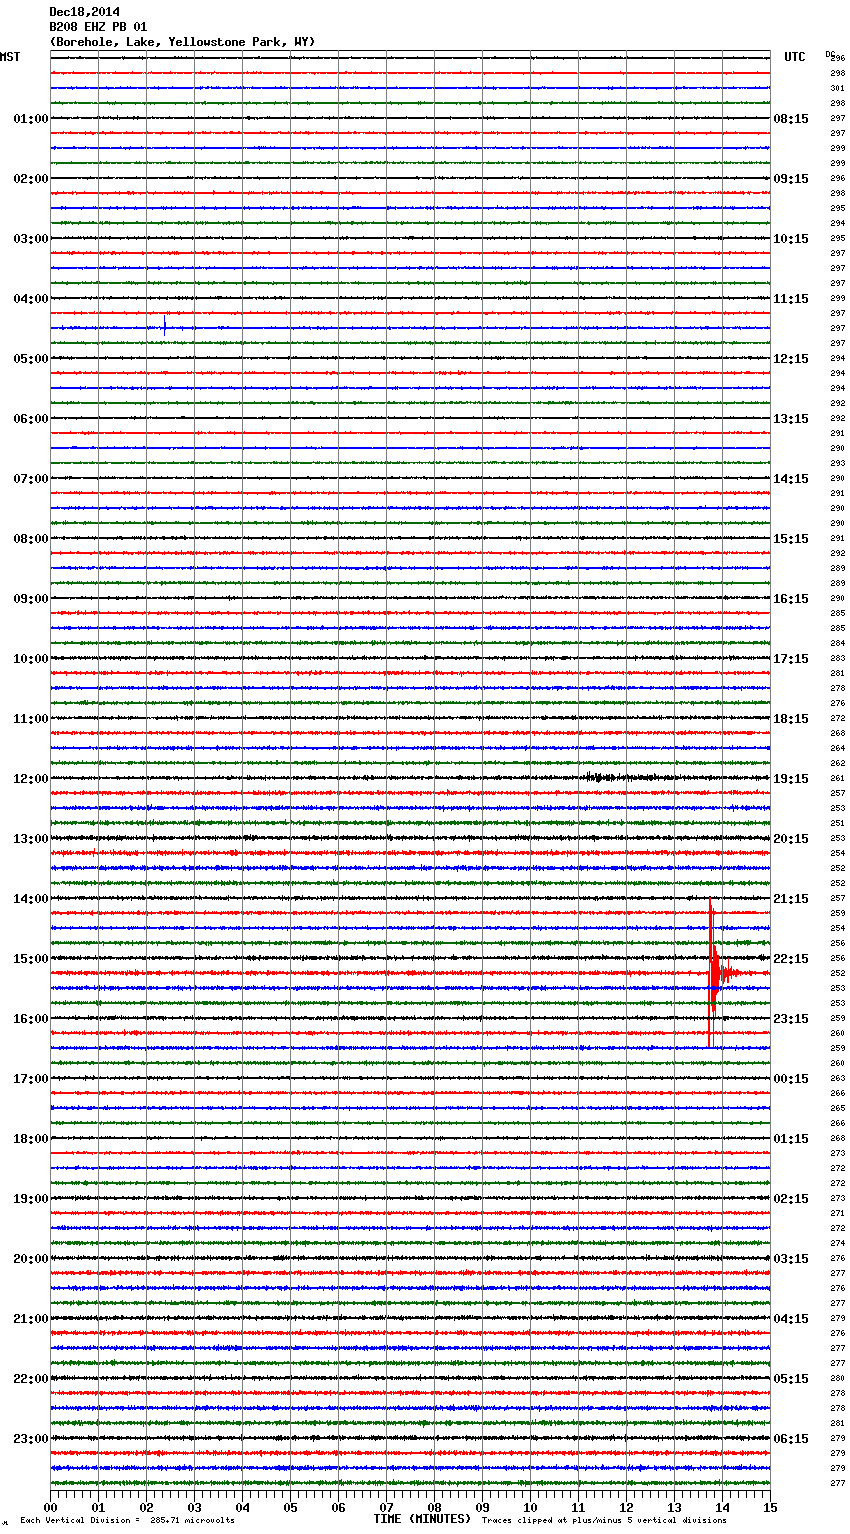The width and height of the screenshot is (850, 1534).
Task: Click the 03:15 UTC time label
Action: (x=791, y=1259)
